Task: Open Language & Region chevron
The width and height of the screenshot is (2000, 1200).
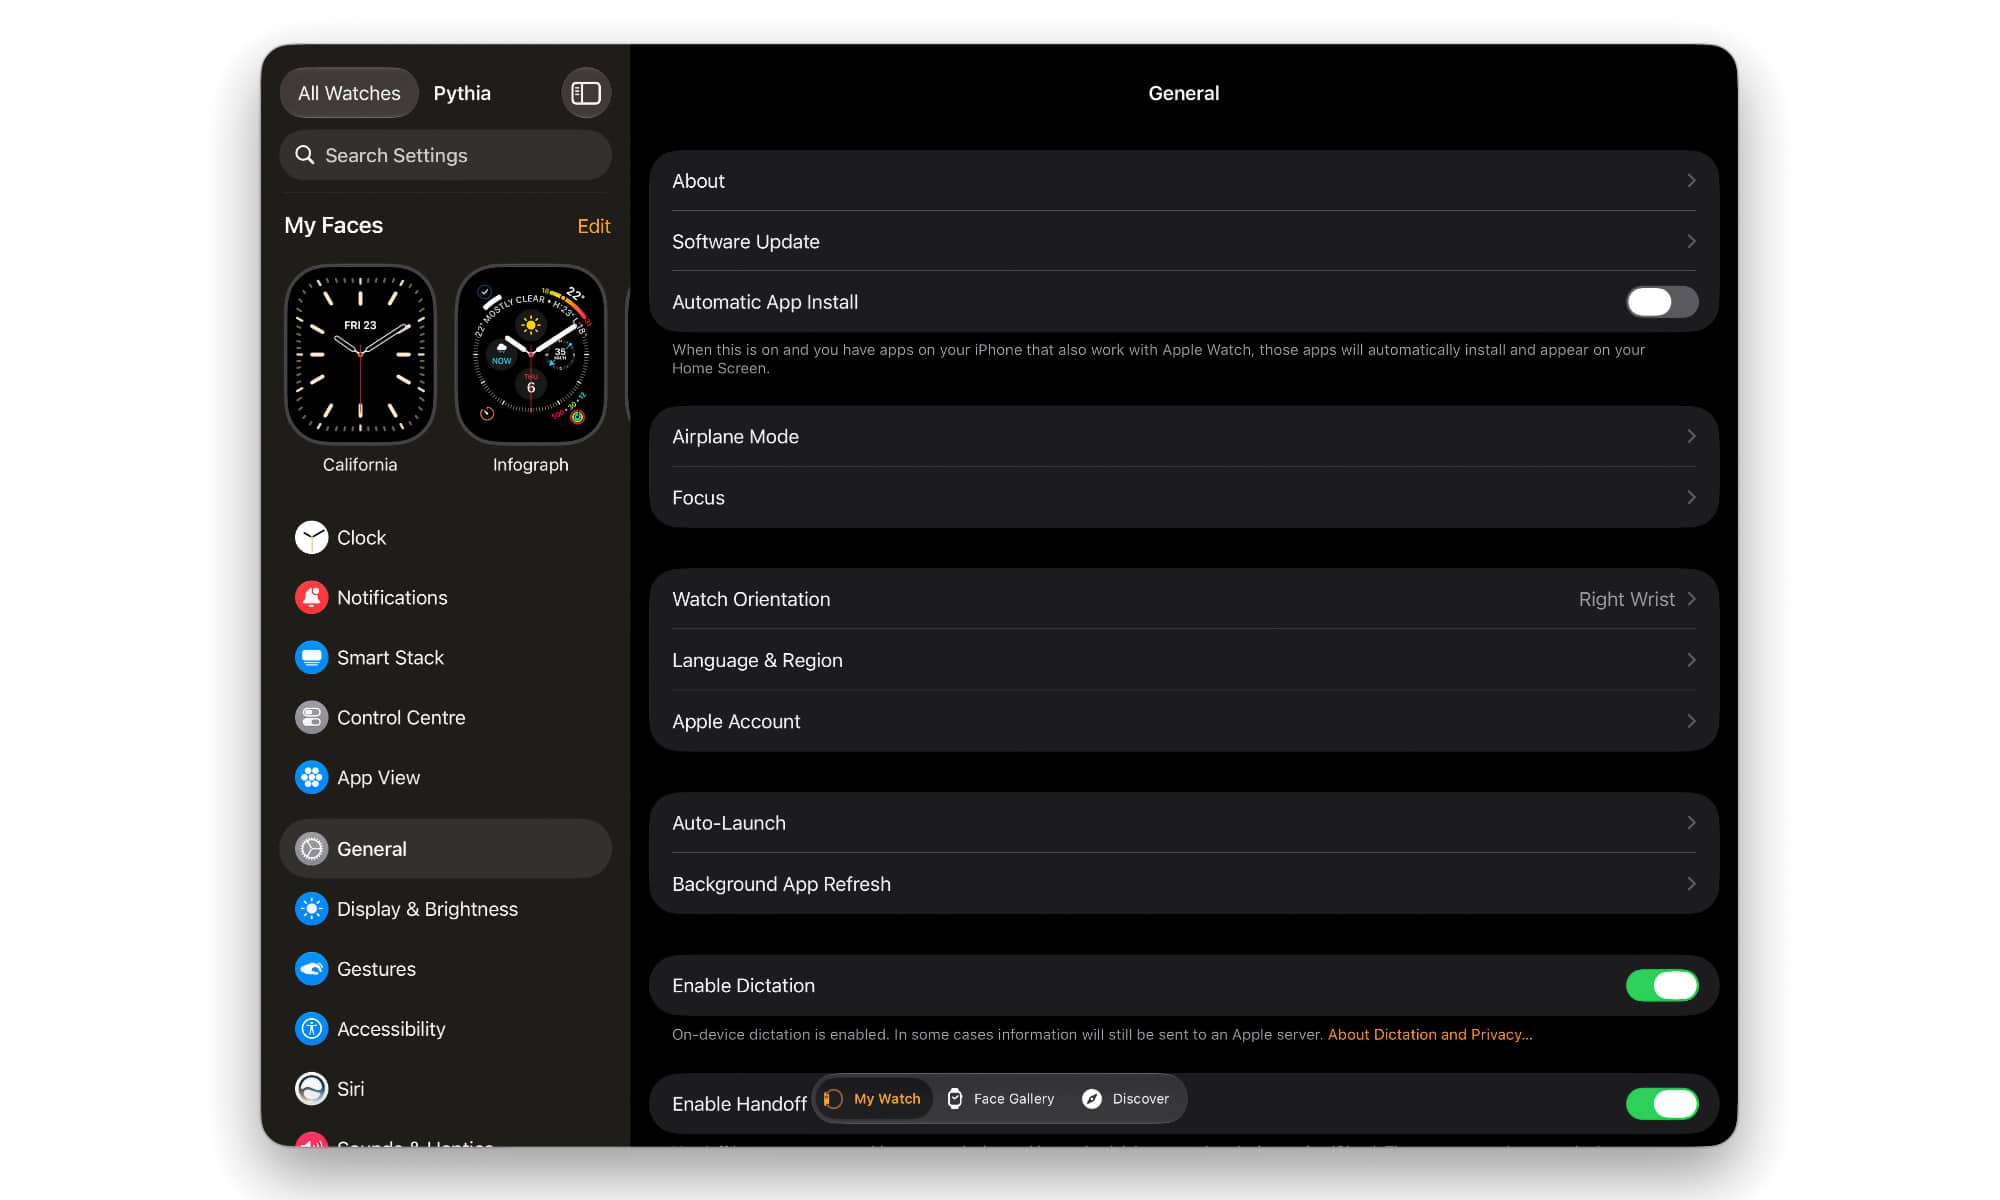Action: 1691,660
